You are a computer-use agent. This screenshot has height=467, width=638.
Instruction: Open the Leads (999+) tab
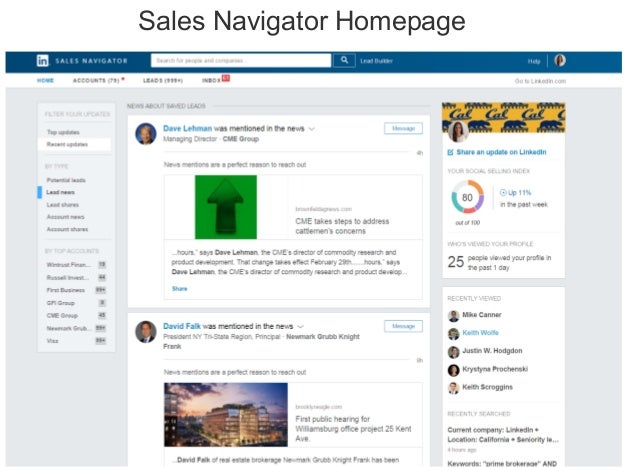pyautogui.click(x=163, y=81)
